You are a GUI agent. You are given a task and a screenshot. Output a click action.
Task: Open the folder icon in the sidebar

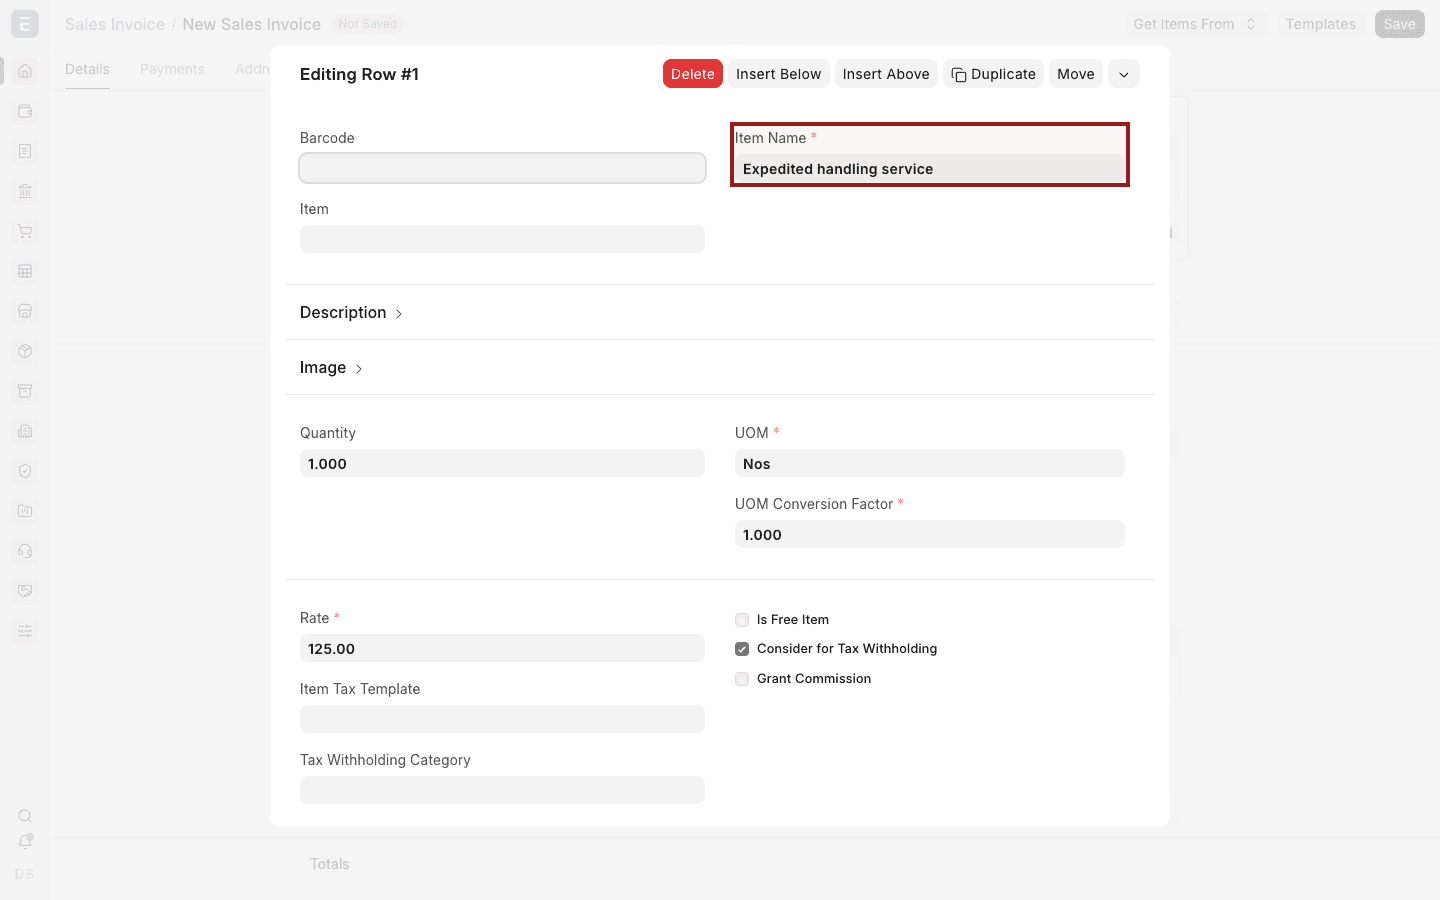point(25,511)
